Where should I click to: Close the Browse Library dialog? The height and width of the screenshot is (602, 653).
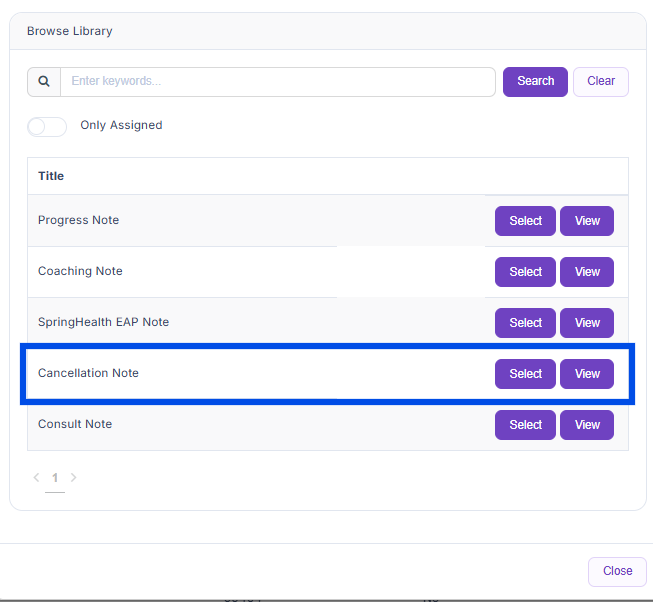click(617, 571)
